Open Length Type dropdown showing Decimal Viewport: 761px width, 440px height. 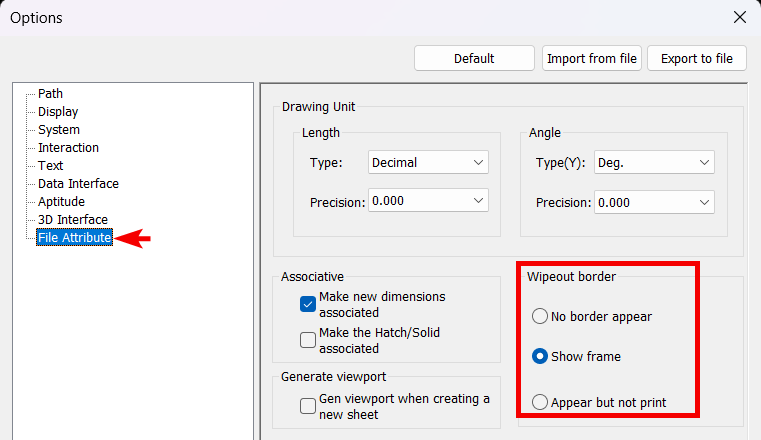coord(427,162)
